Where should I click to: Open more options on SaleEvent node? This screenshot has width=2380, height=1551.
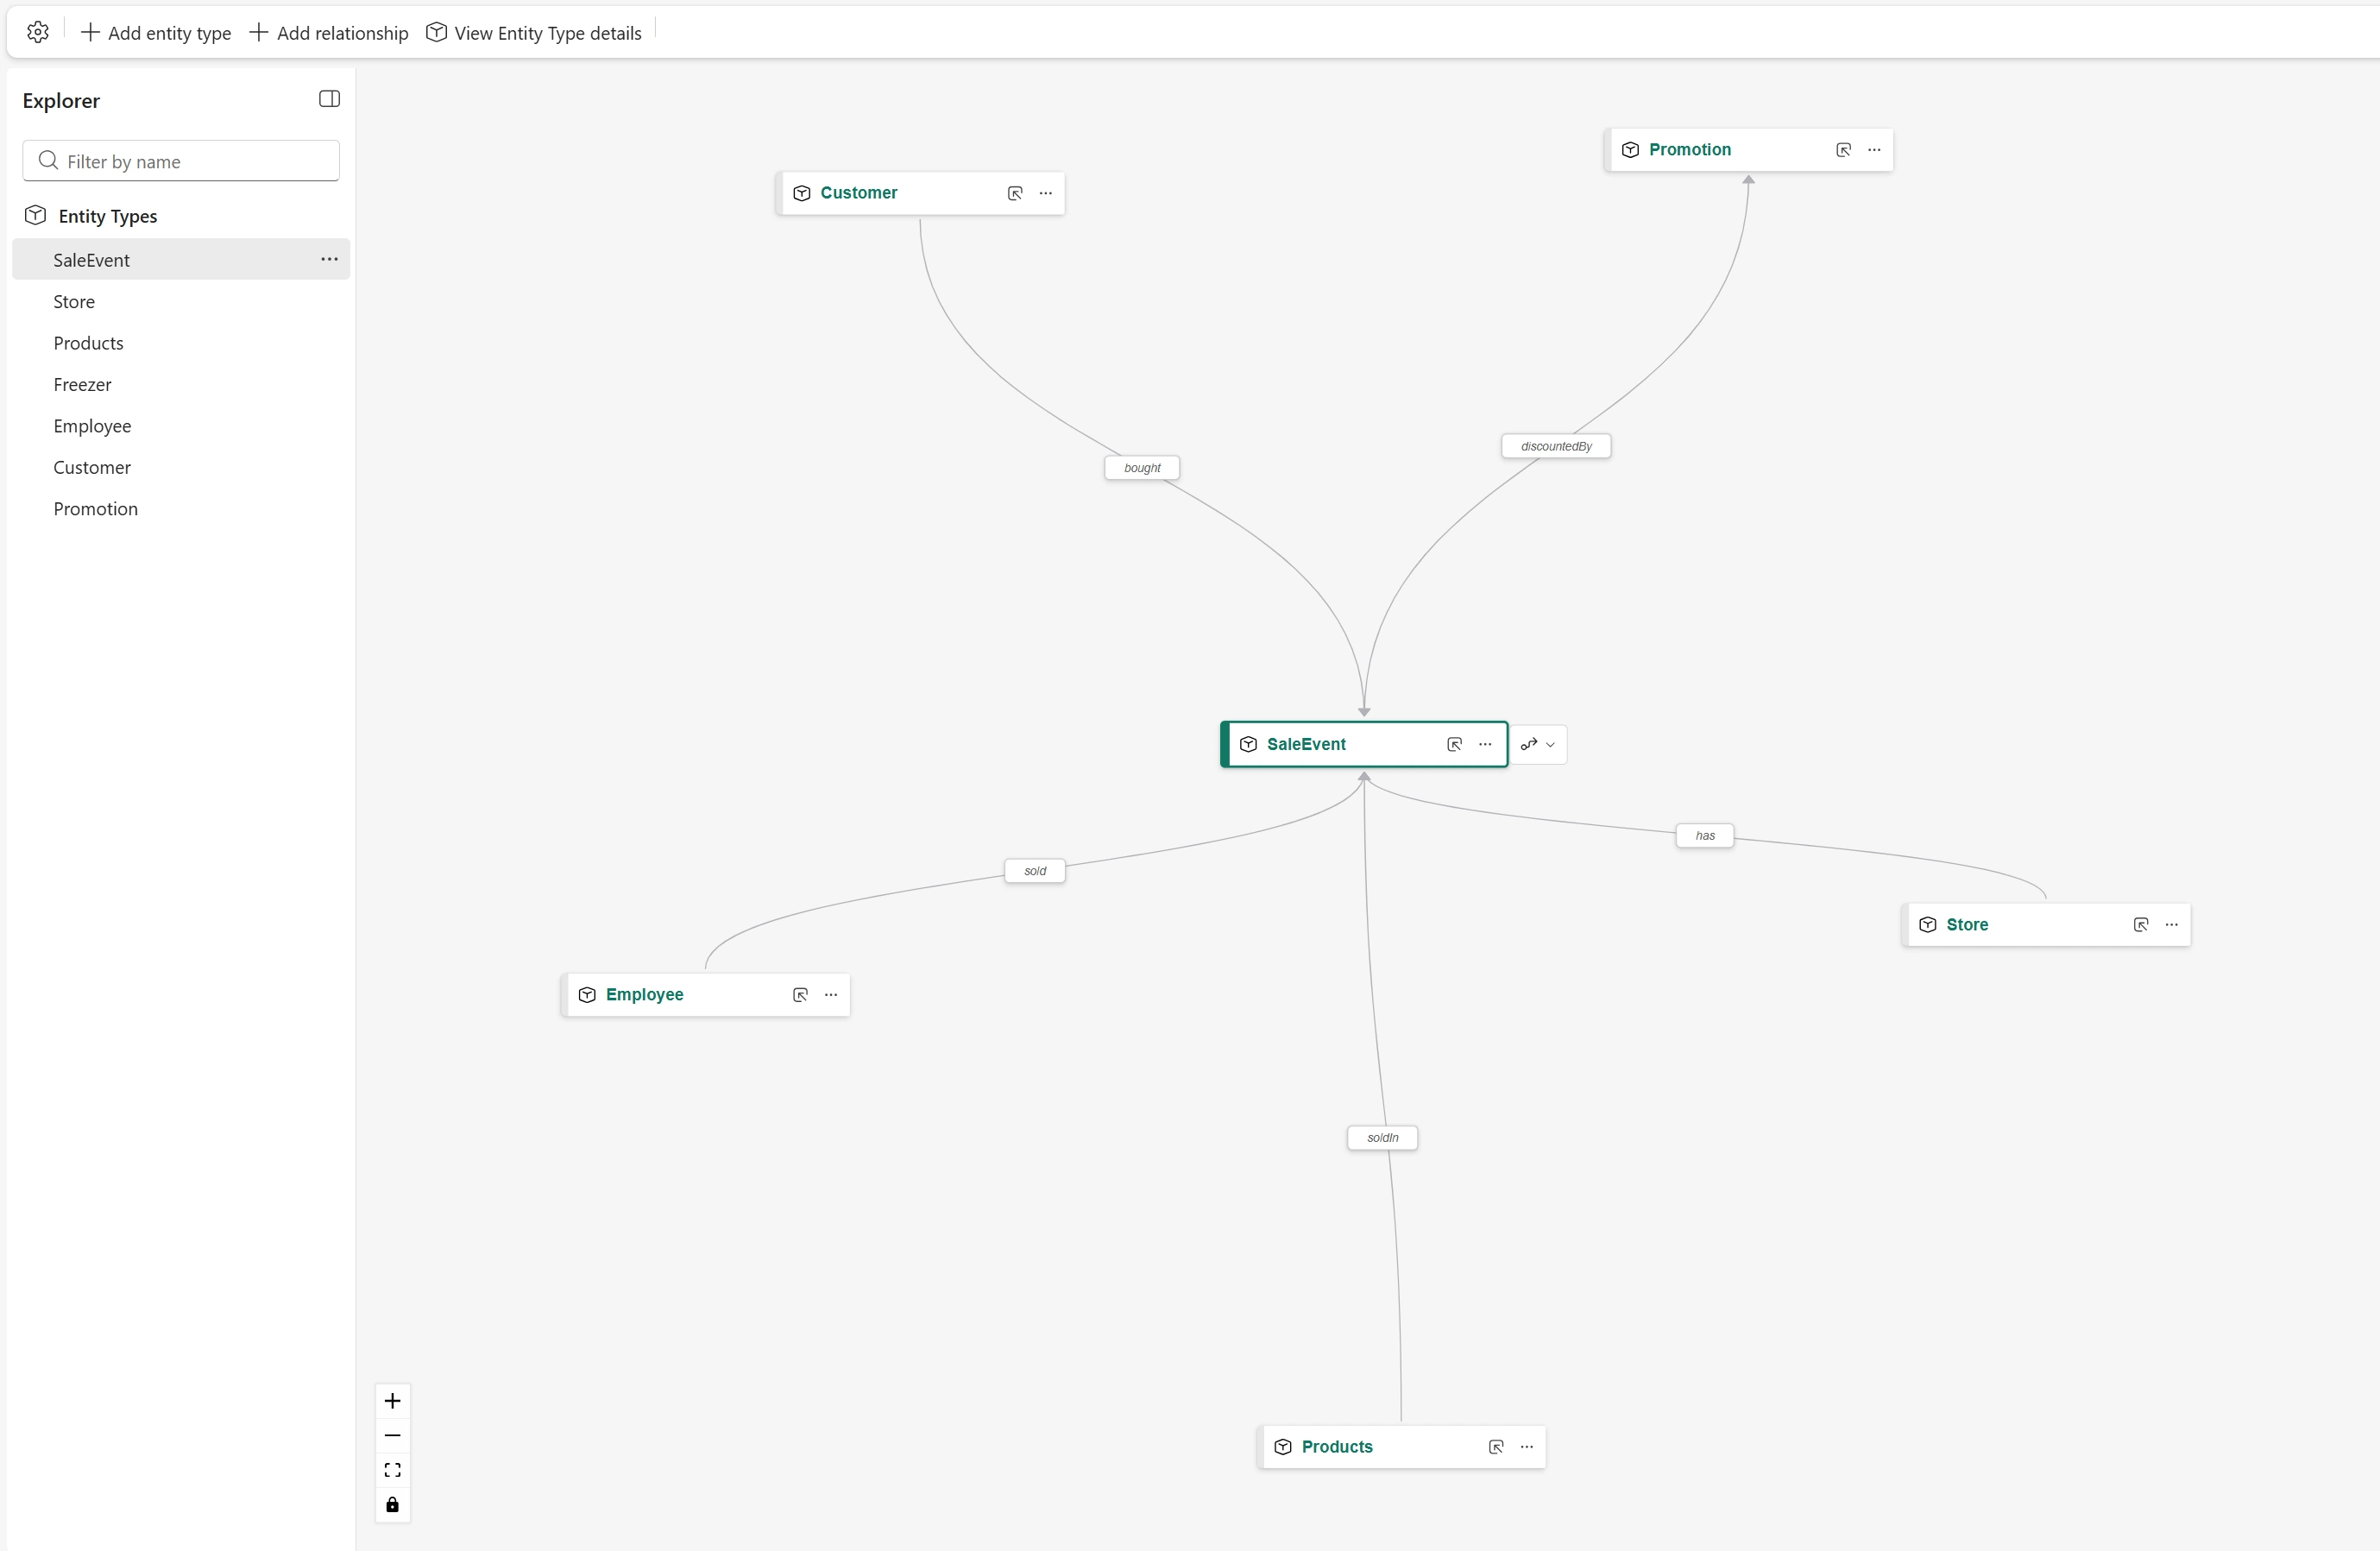click(1486, 744)
